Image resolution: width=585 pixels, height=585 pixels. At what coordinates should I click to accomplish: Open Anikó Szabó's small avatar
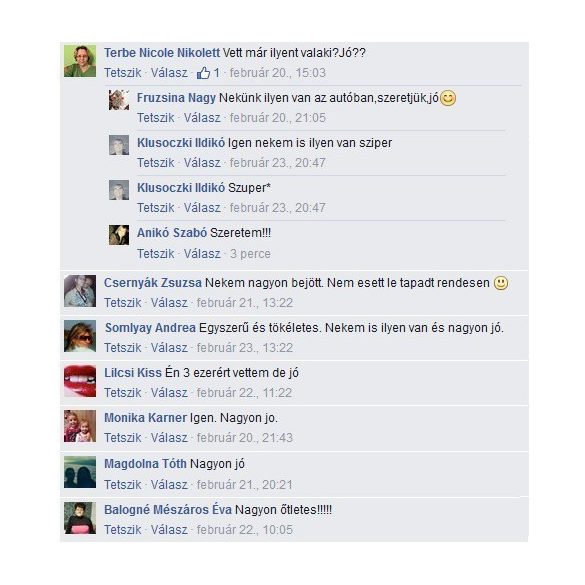119,235
